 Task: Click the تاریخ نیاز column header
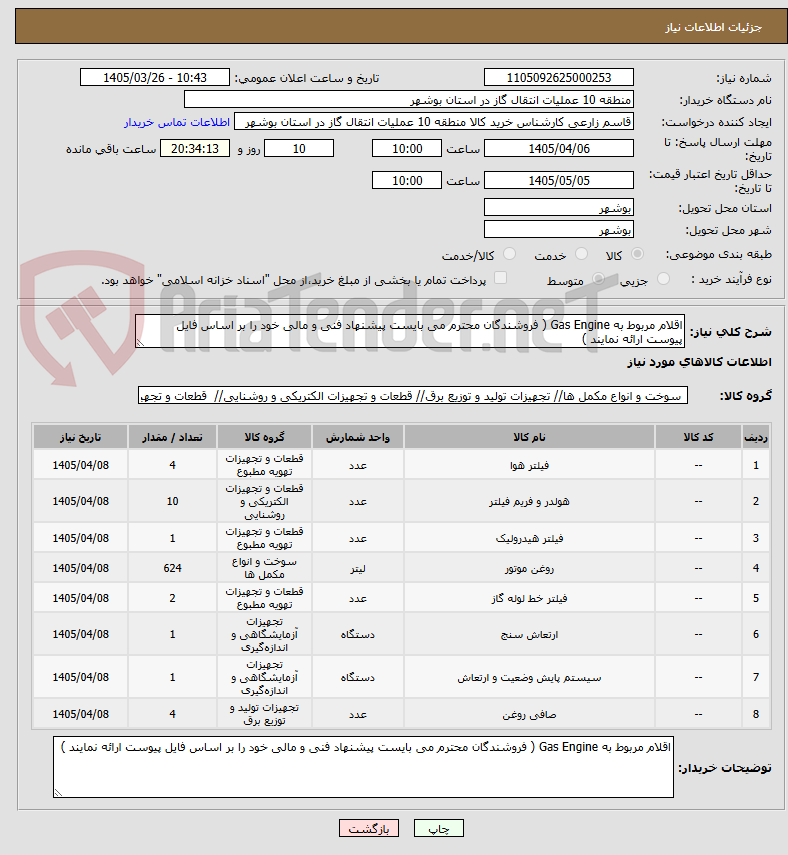click(80, 437)
